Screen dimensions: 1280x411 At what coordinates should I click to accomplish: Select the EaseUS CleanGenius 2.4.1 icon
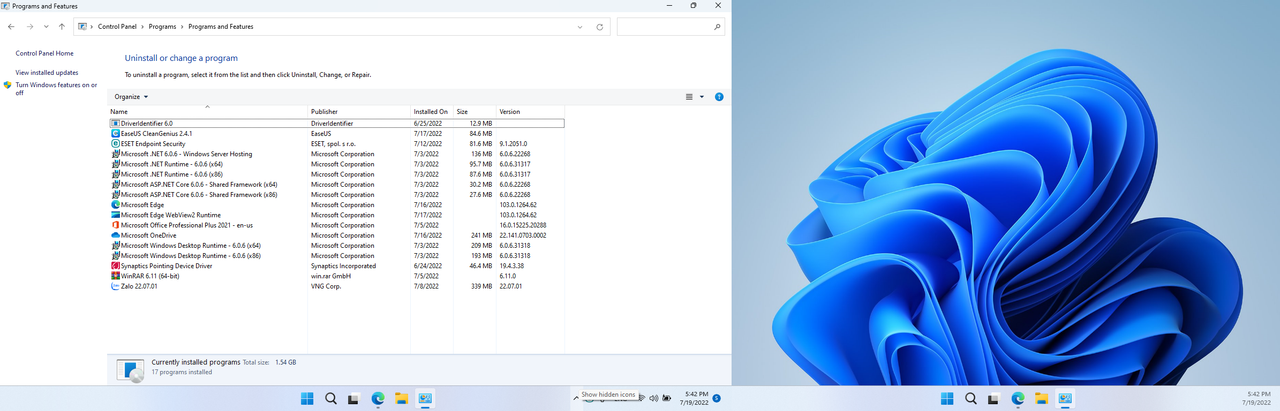pyautogui.click(x=115, y=133)
